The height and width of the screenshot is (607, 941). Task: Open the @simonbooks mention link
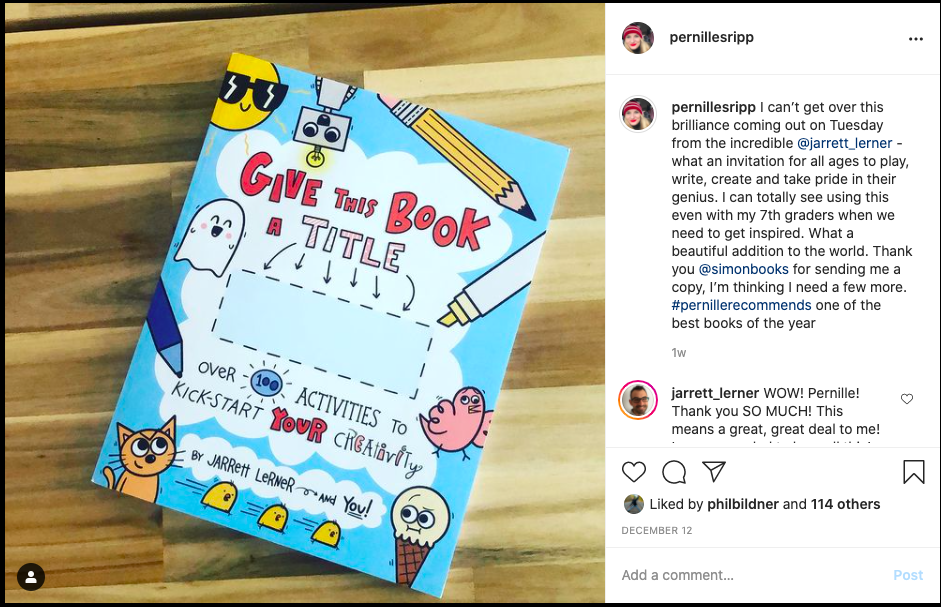pyautogui.click(x=743, y=269)
